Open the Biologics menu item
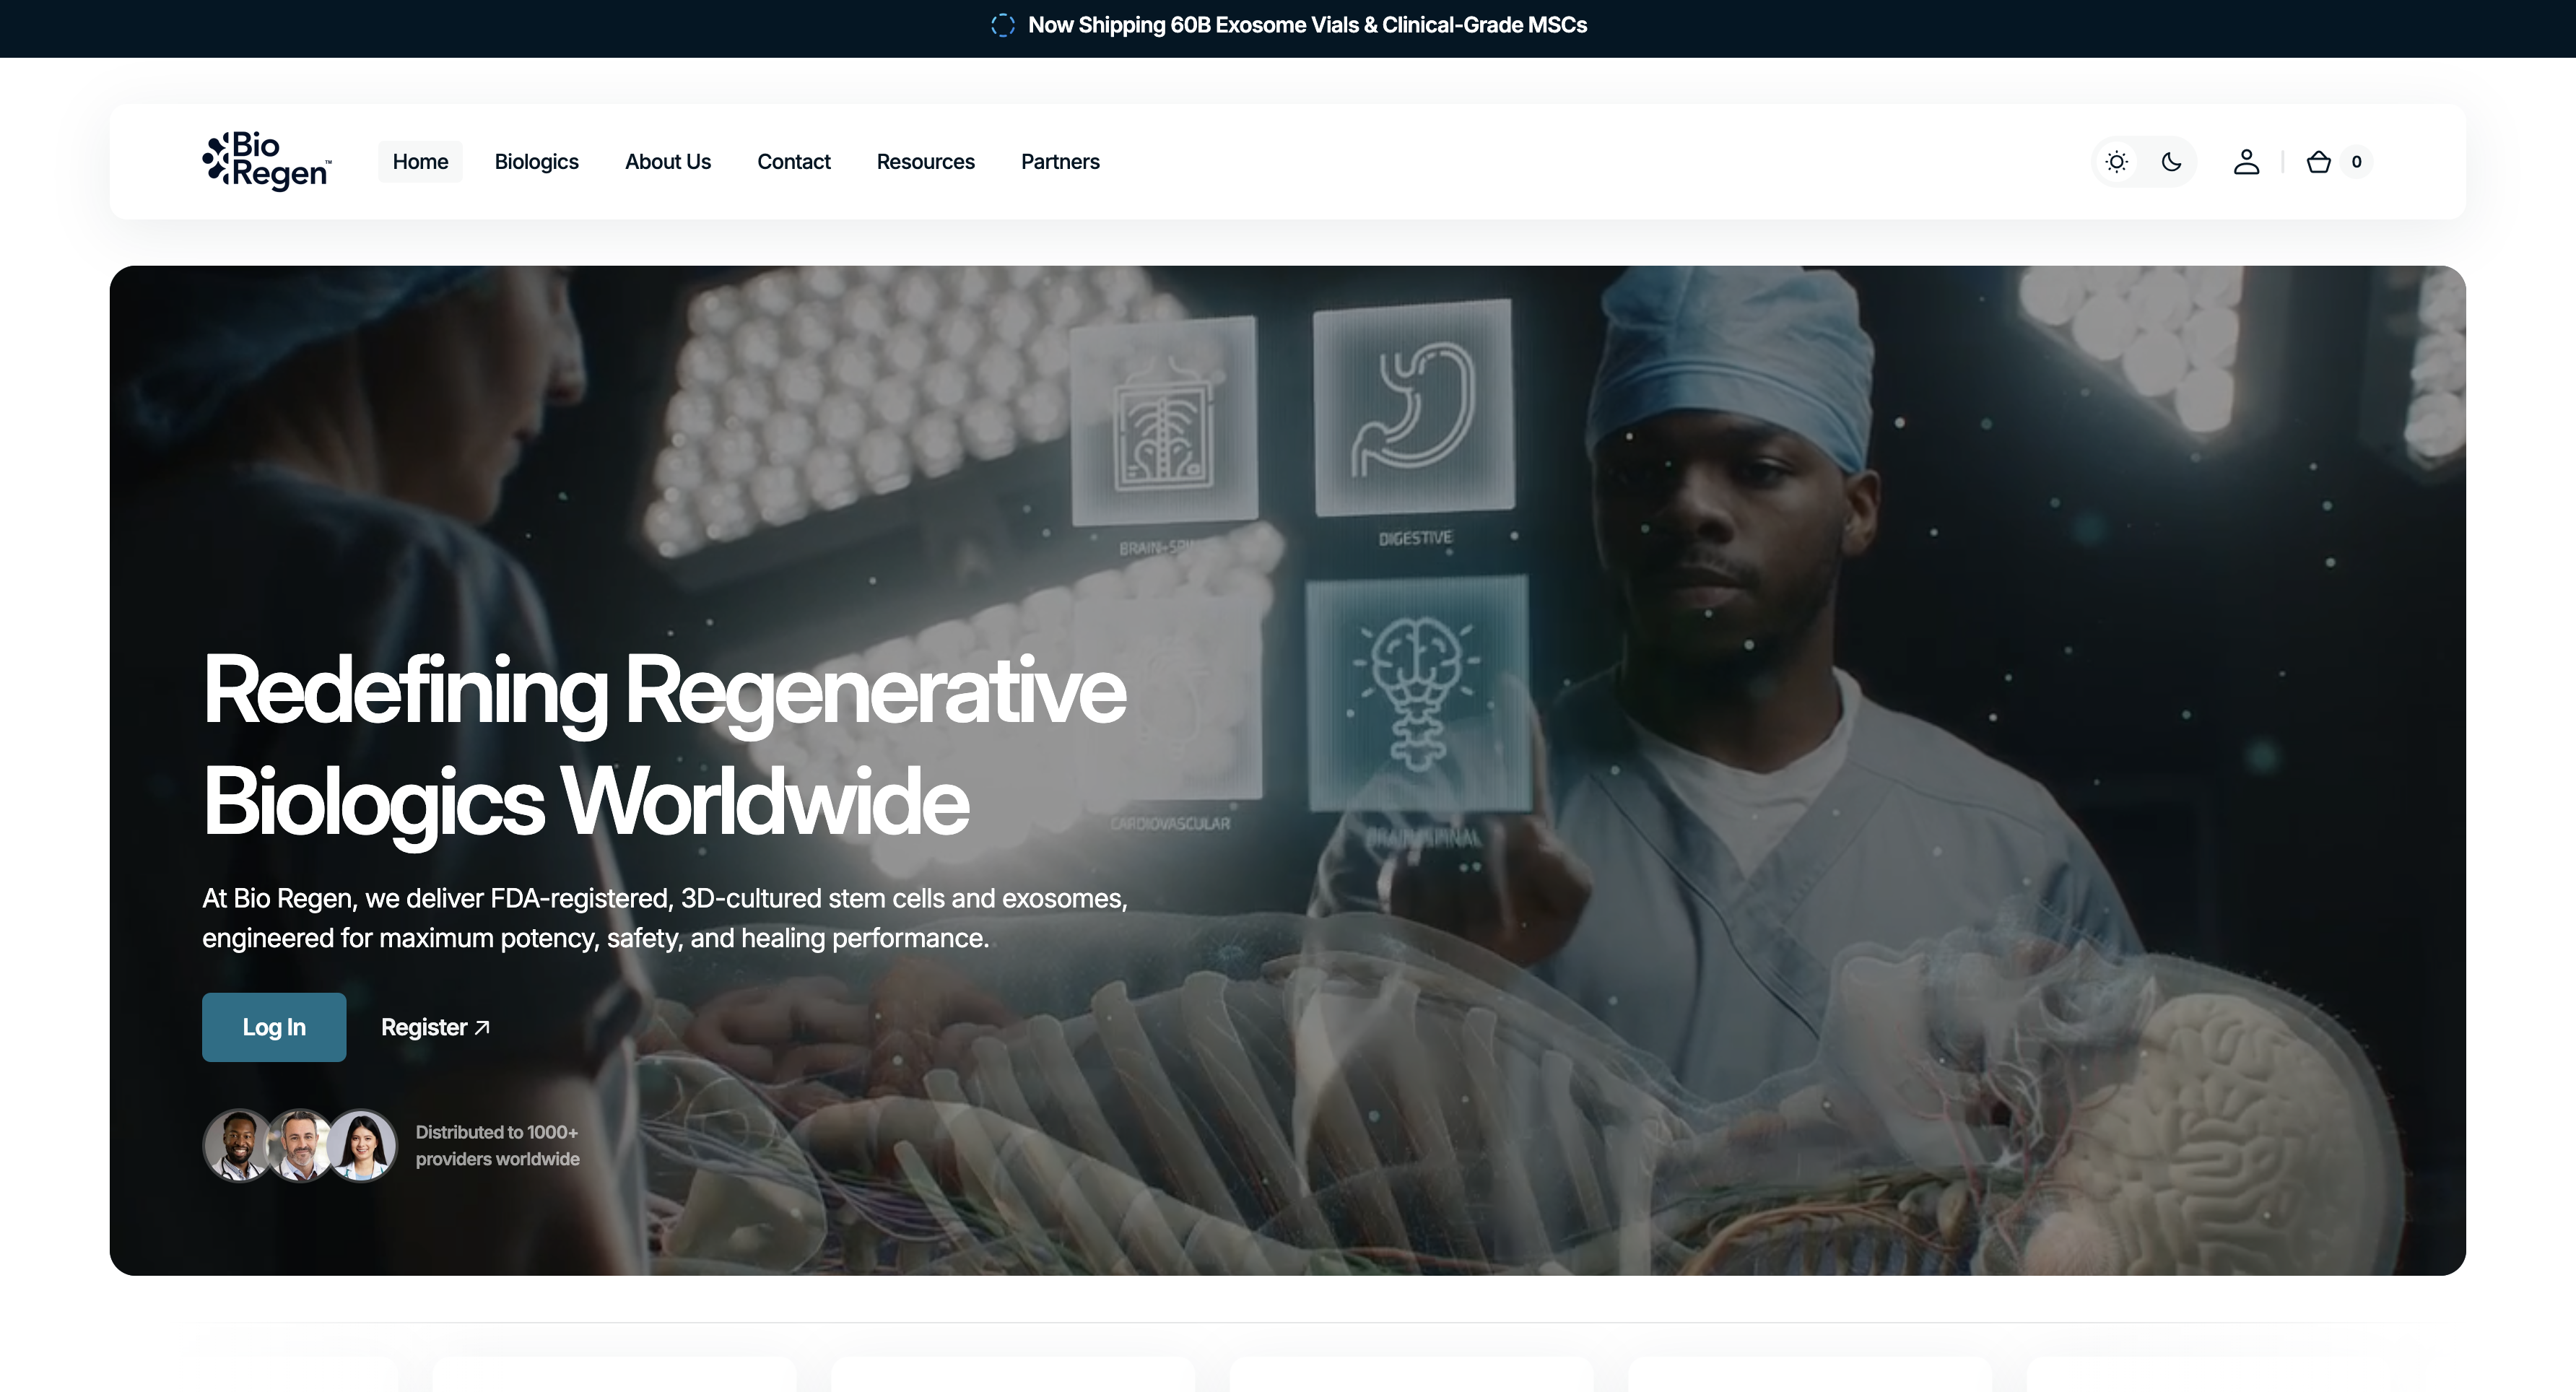Viewport: 2576px width, 1392px height. pos(537,162)
